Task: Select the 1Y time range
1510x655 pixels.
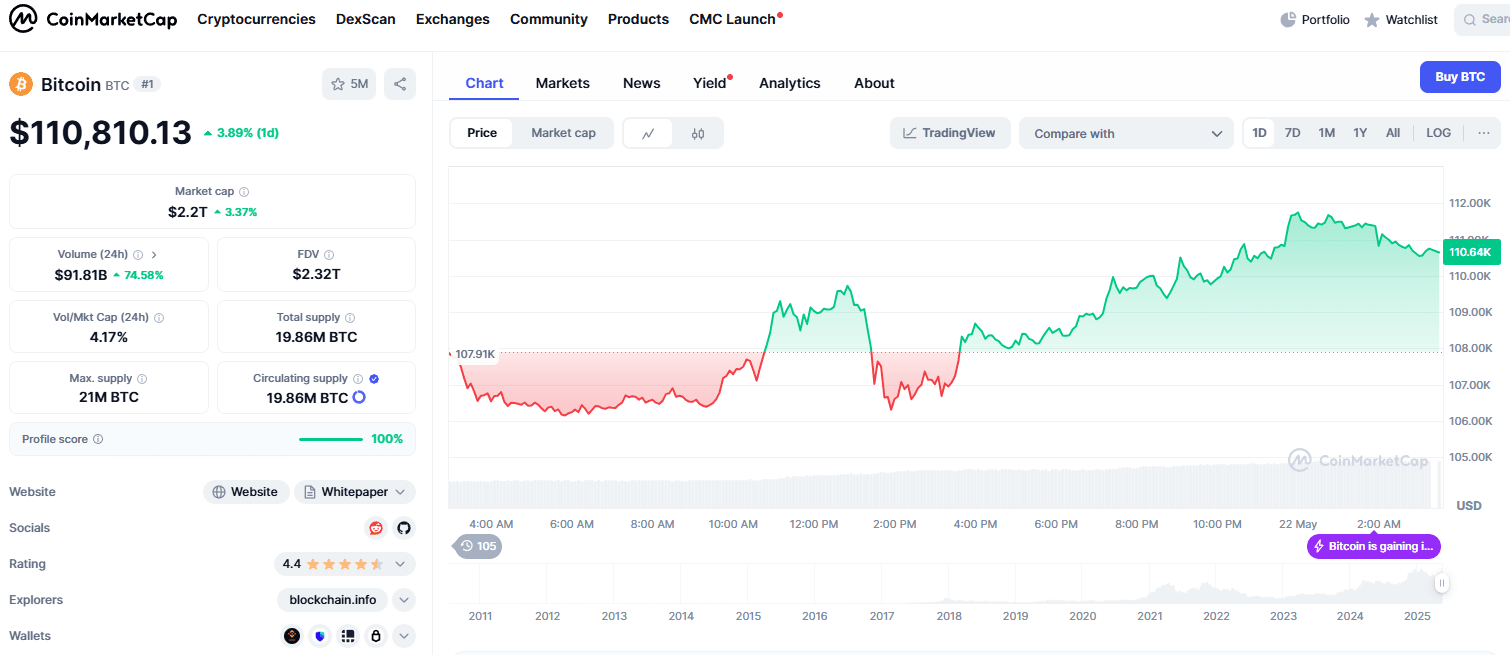Action: [1360, 133]
